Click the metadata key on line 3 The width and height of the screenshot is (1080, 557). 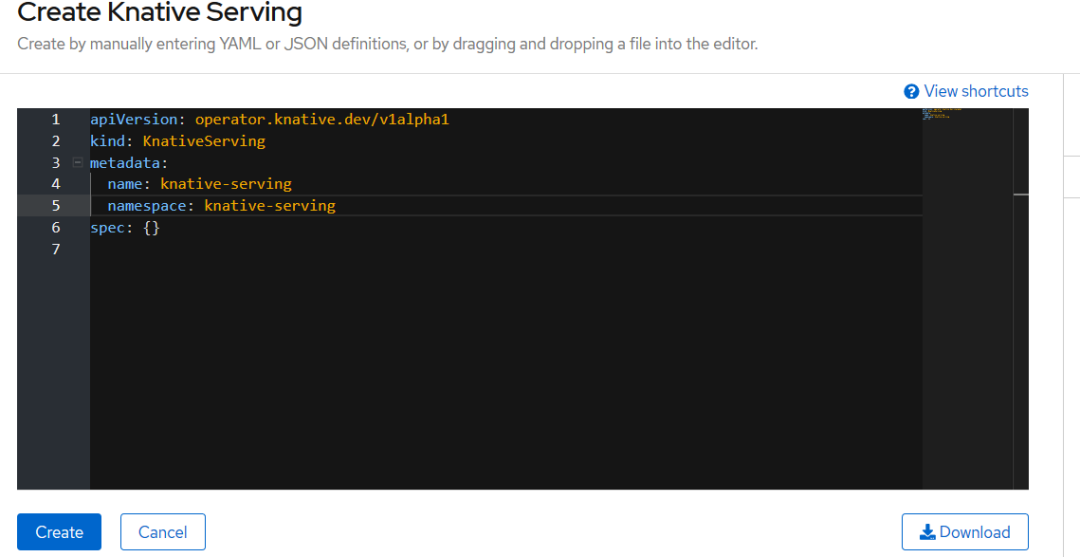click(125, 162)
